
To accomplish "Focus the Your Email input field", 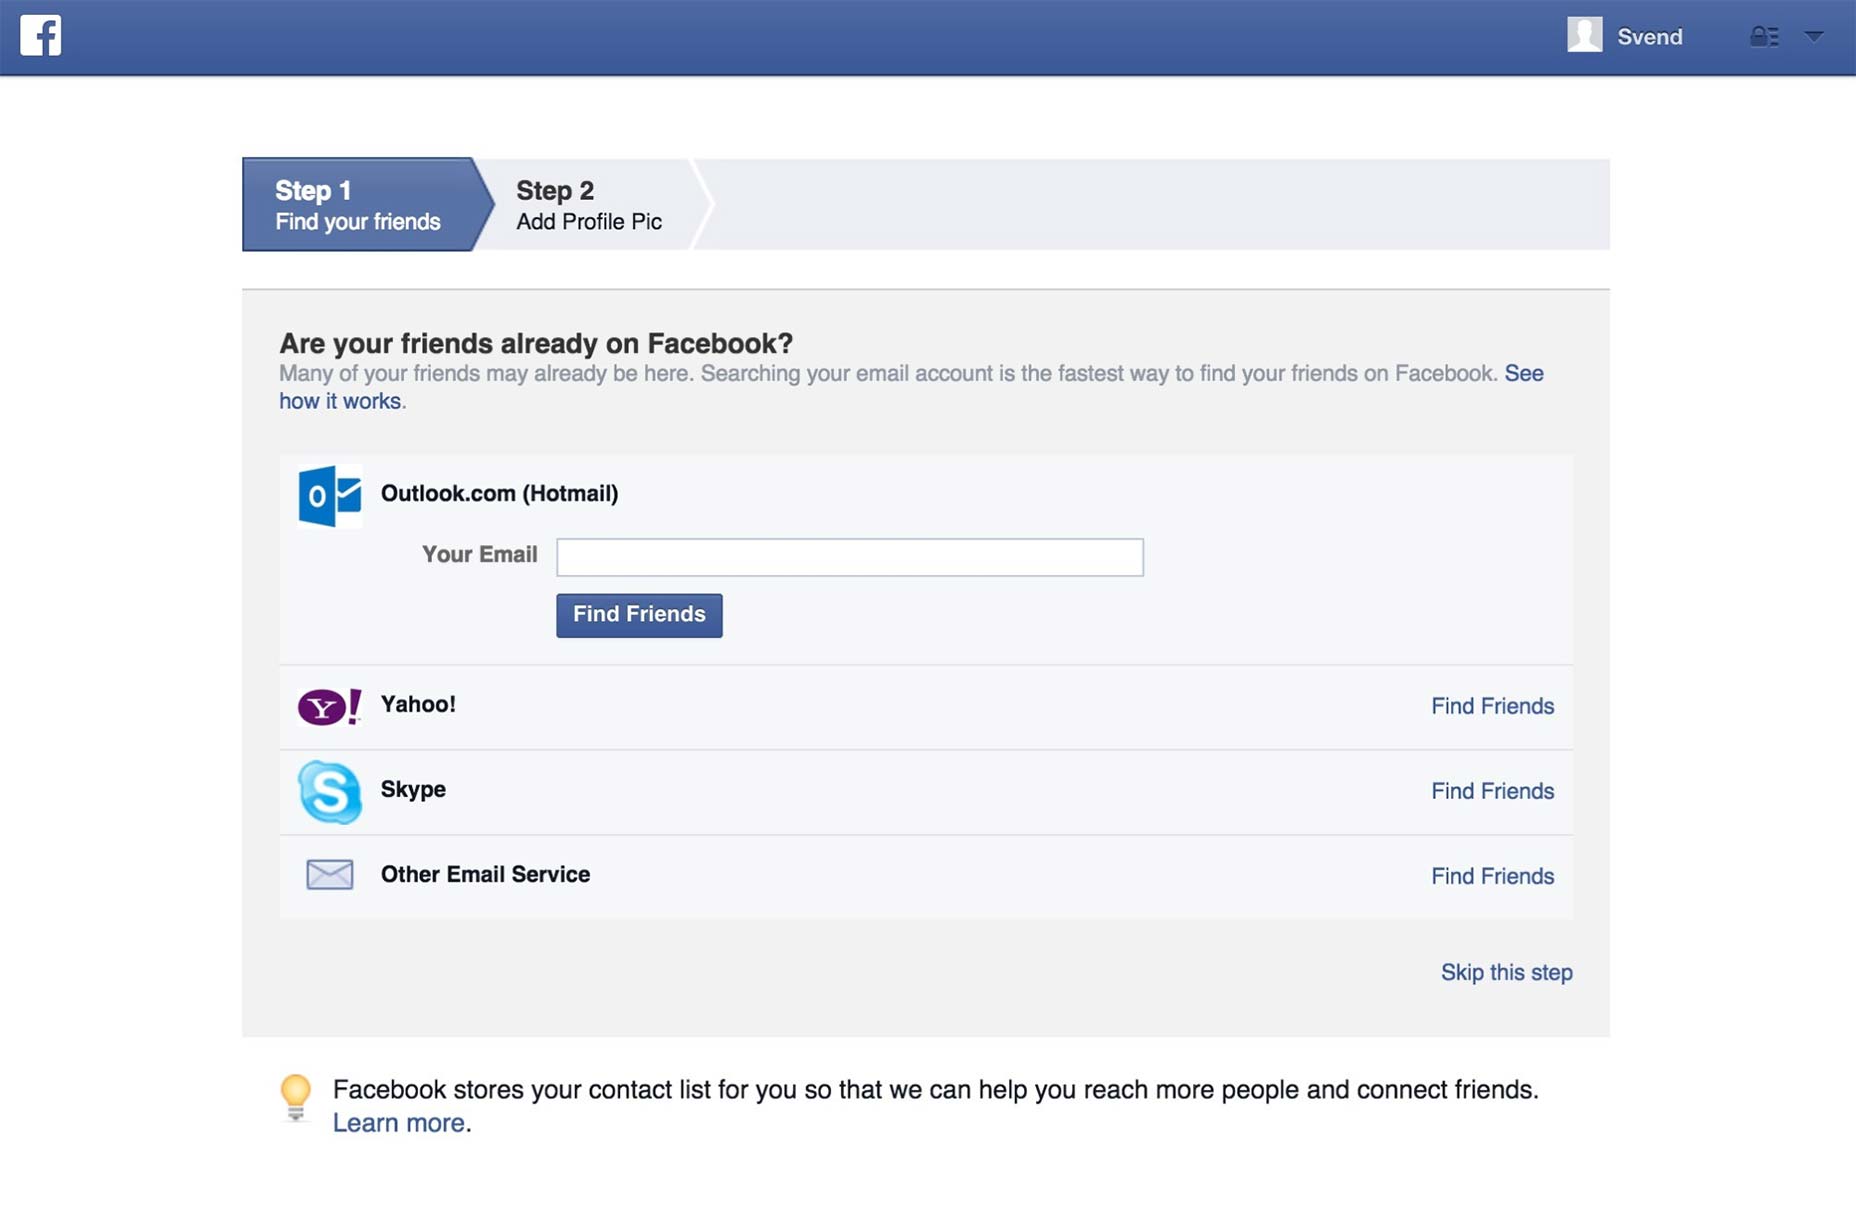I will click(x=850, y=557).
